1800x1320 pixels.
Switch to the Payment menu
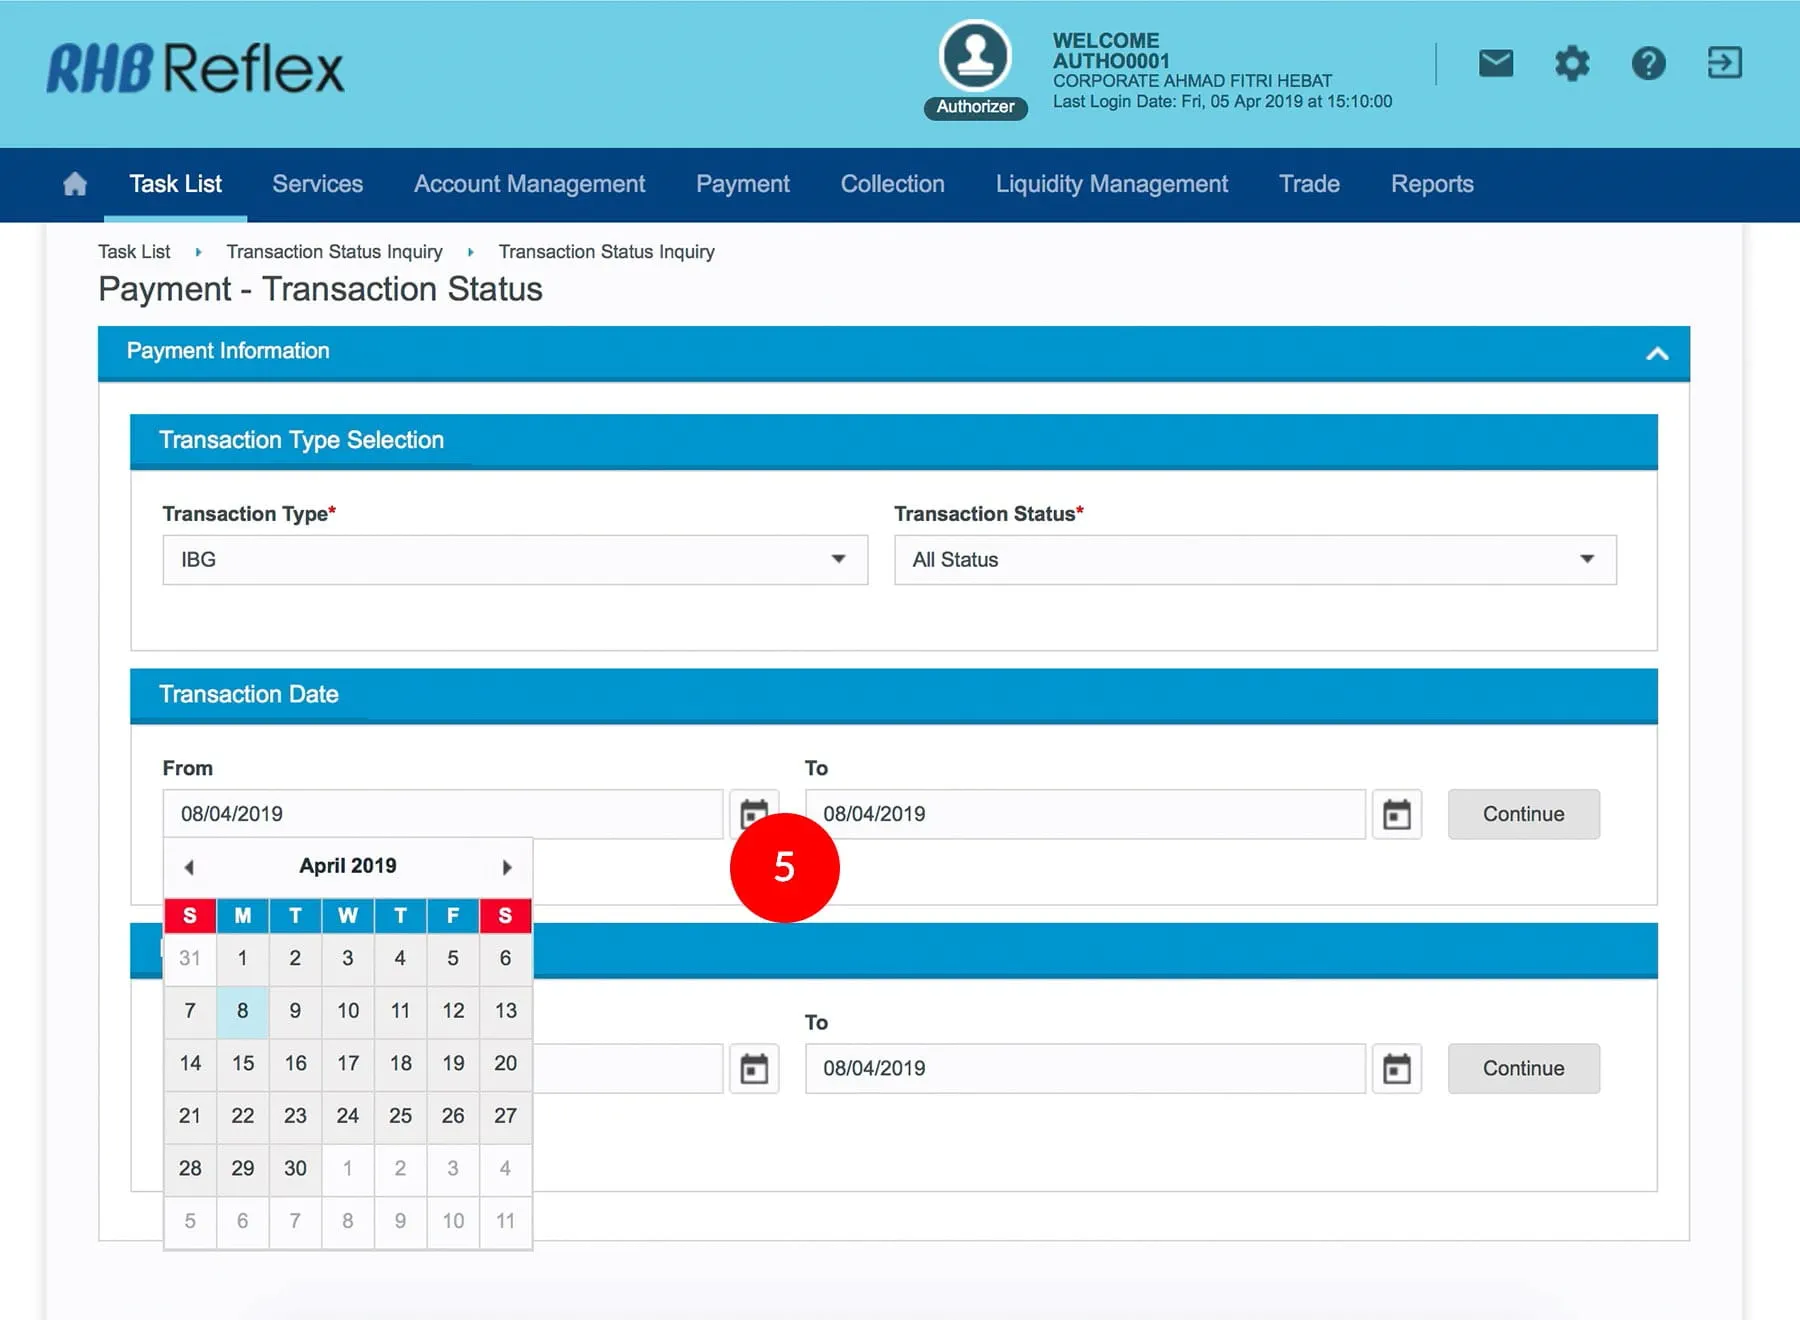click(x=742, y=184)
